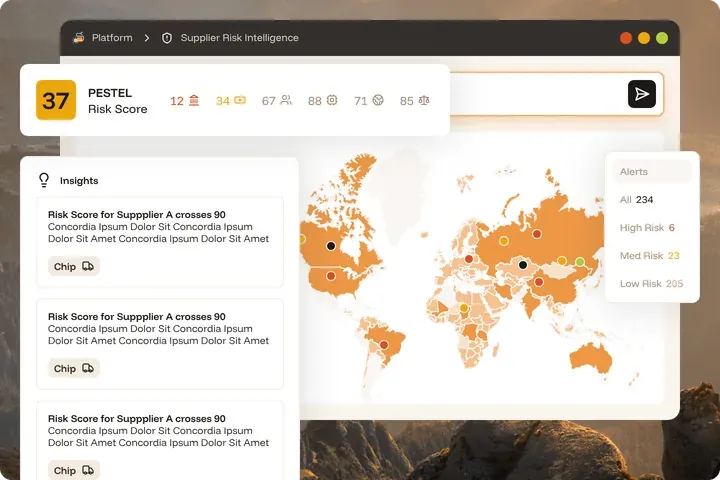Click the yellow marker in western Russia
720x480 pixels.
(x=504, y=241)
